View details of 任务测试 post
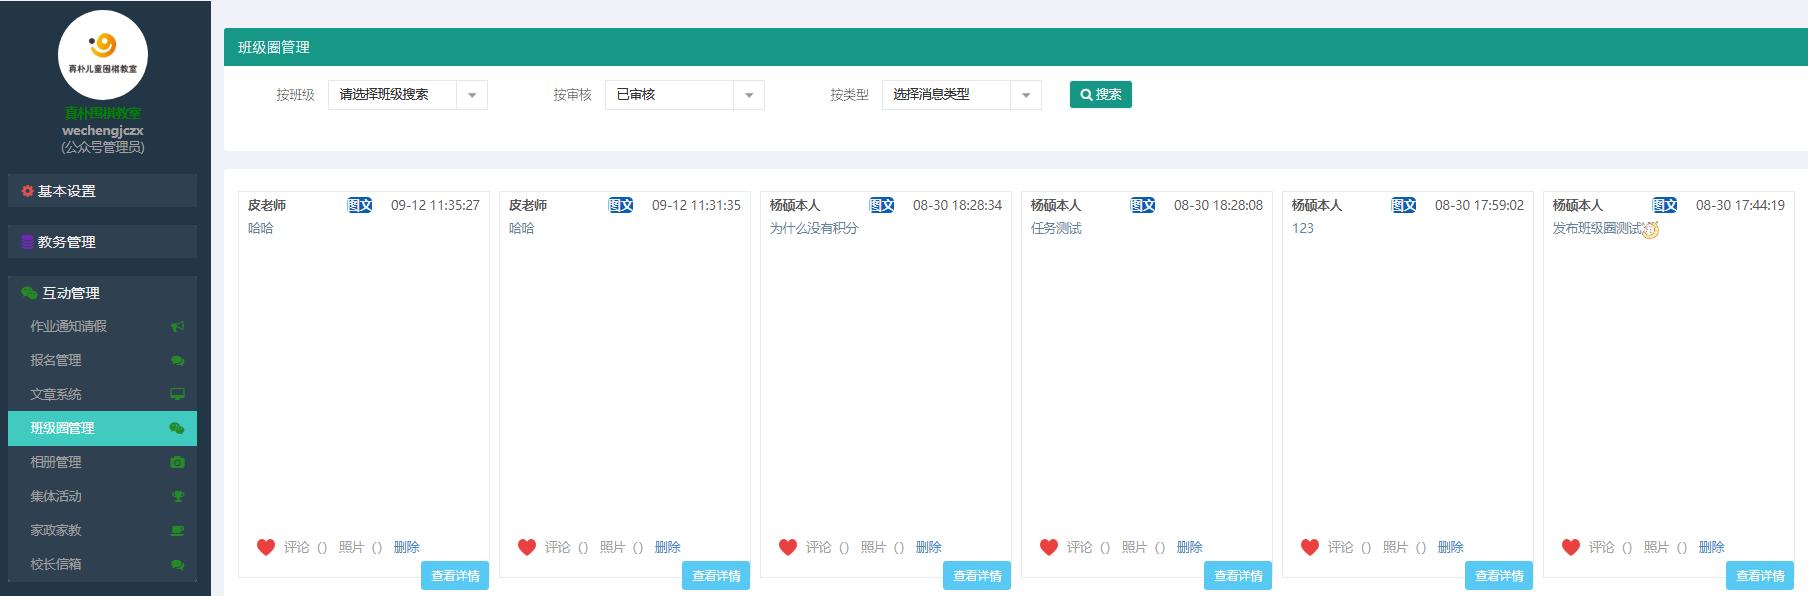Screen dimensions: 1808x596 click(1238, 576)
